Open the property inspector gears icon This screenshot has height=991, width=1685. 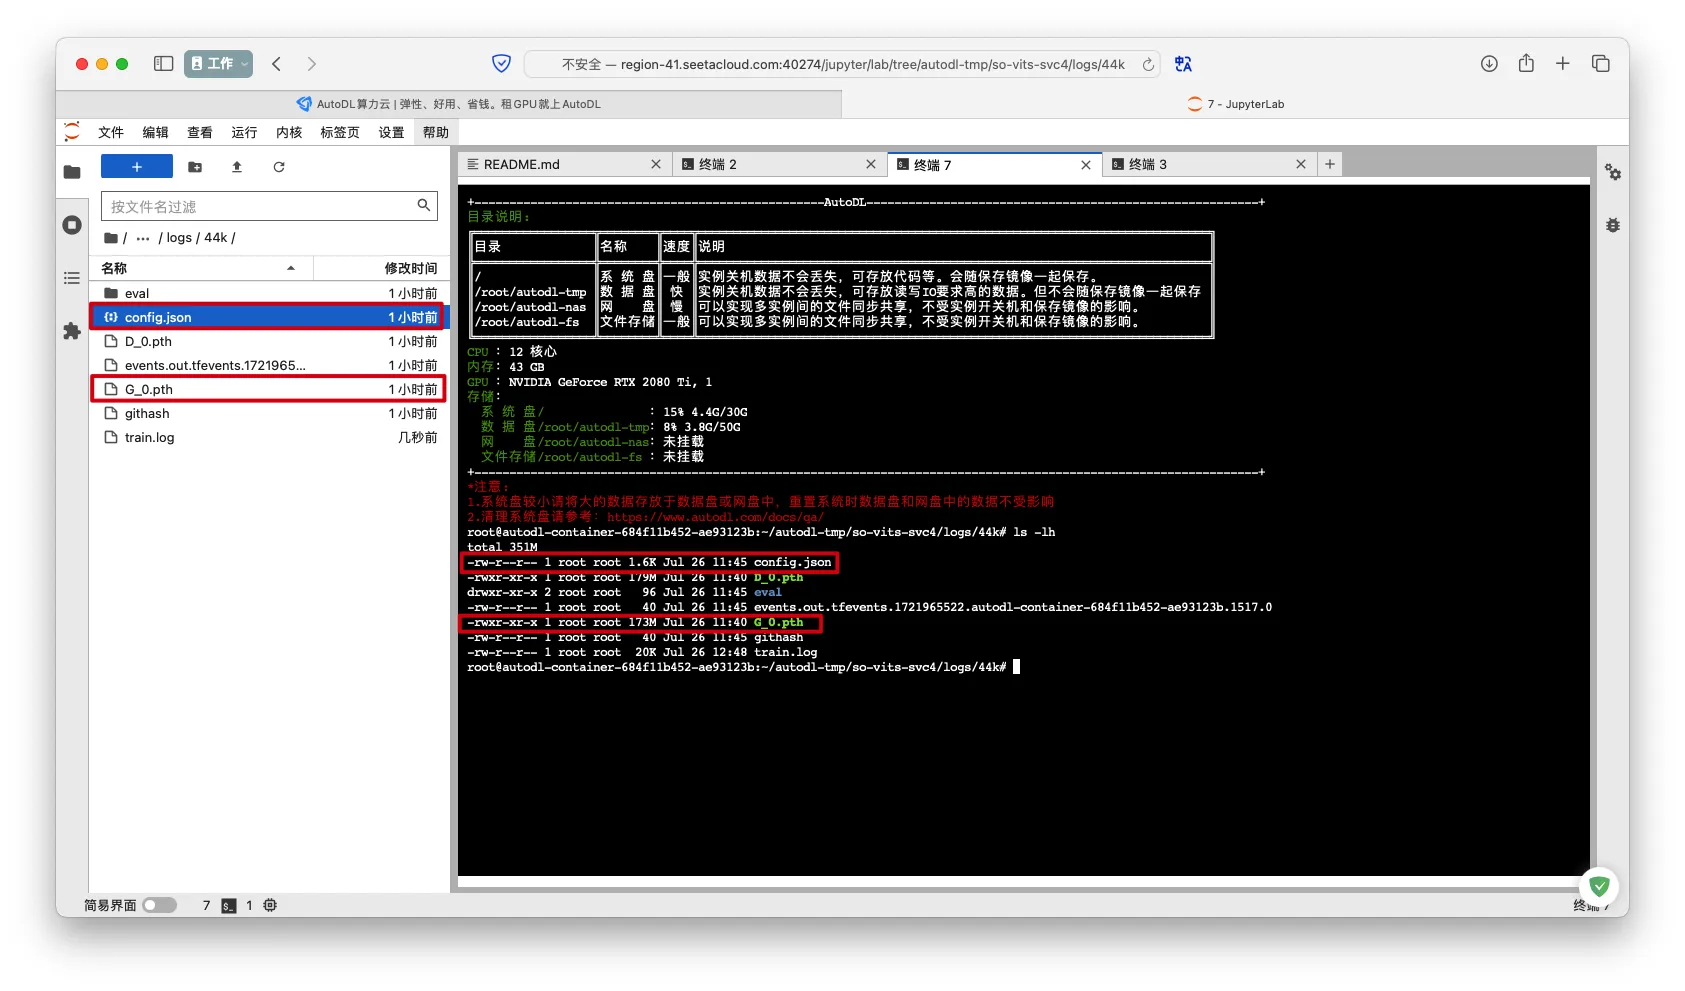1612,172
